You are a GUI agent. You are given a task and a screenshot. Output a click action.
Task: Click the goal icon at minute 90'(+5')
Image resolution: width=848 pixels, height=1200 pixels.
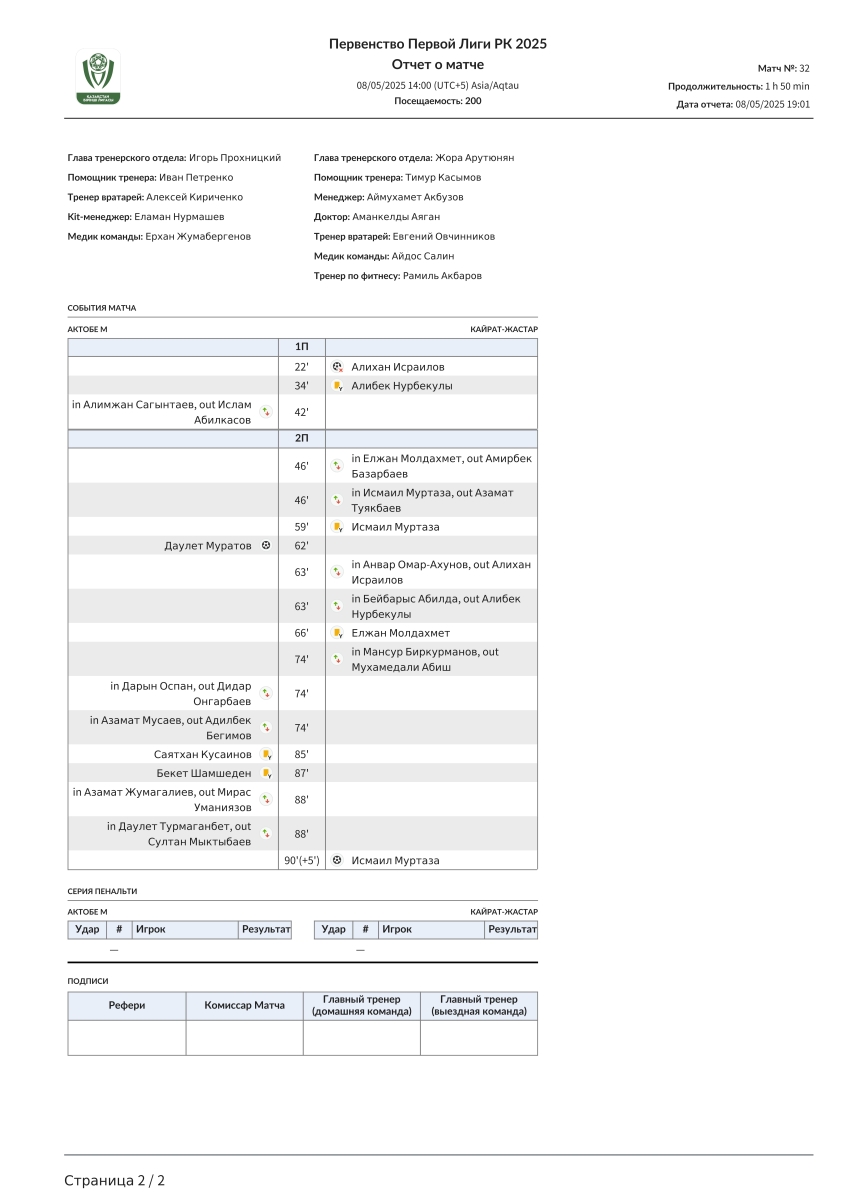pos(338,860)
